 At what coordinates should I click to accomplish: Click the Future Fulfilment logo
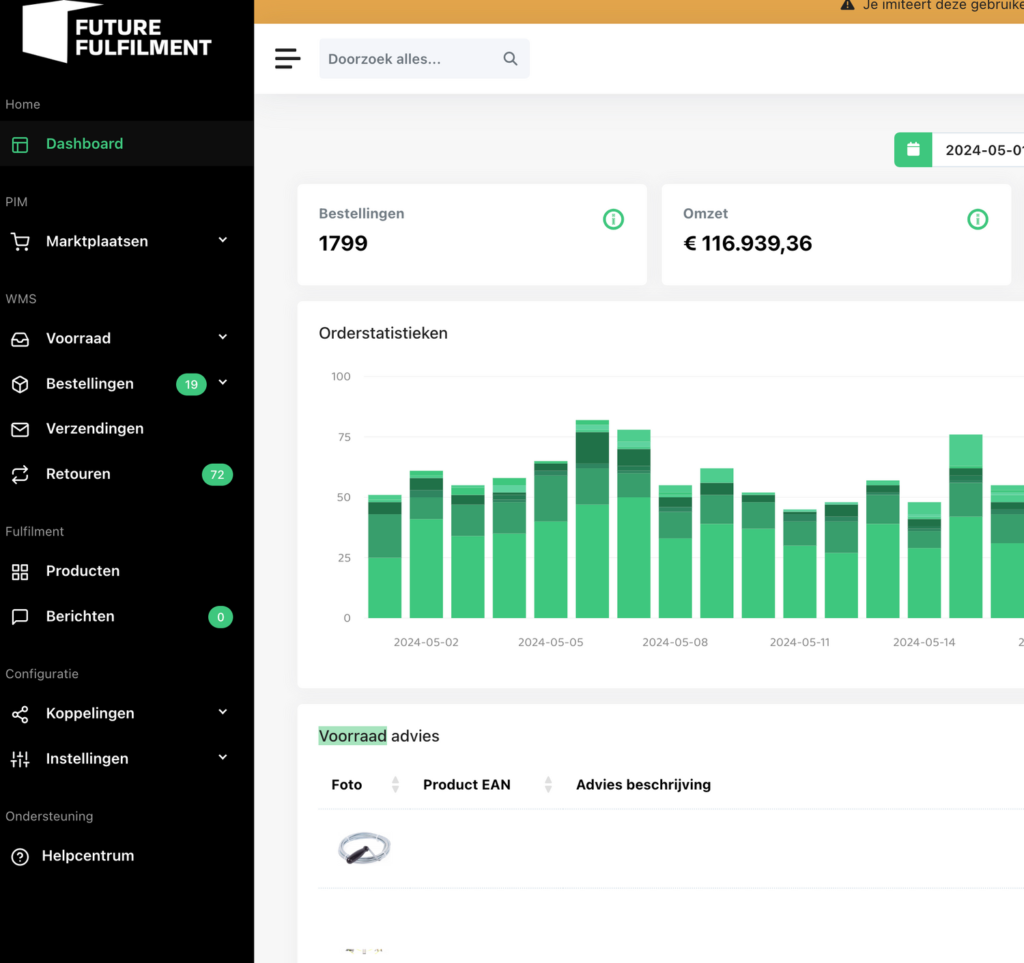[x=117, y=33]
